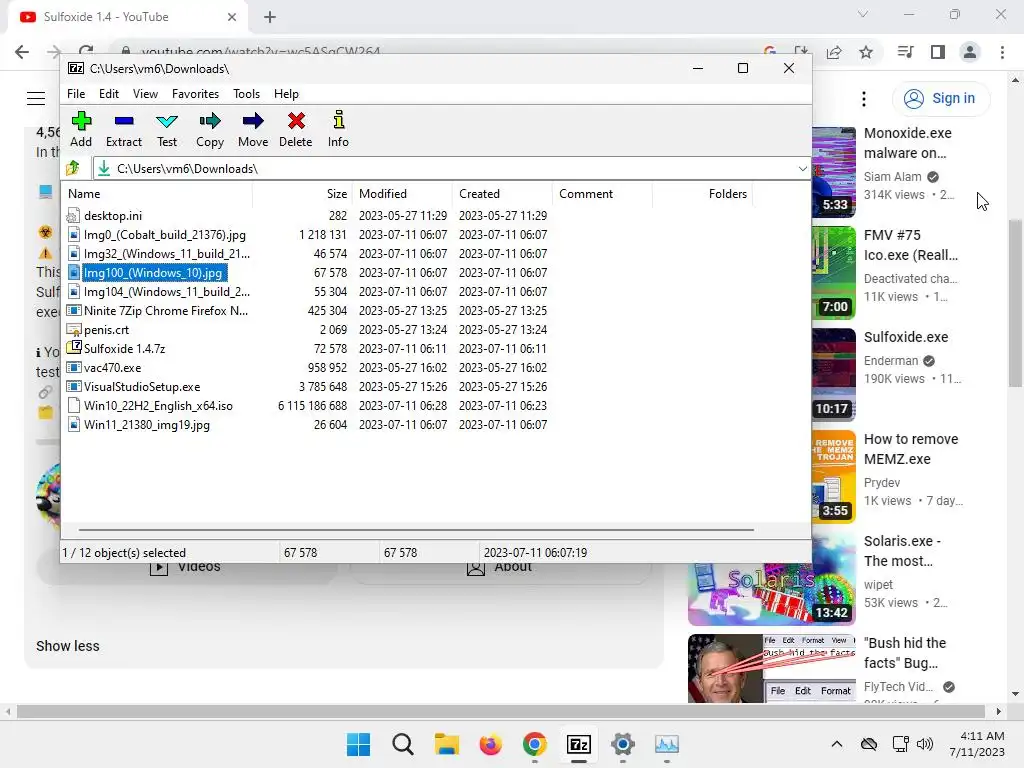Image resolution: width=1024 pixels, height=768 pixels.
Task: Close the Sulfoxide 1.4 YouTube tab
Action: coord(232,17)
